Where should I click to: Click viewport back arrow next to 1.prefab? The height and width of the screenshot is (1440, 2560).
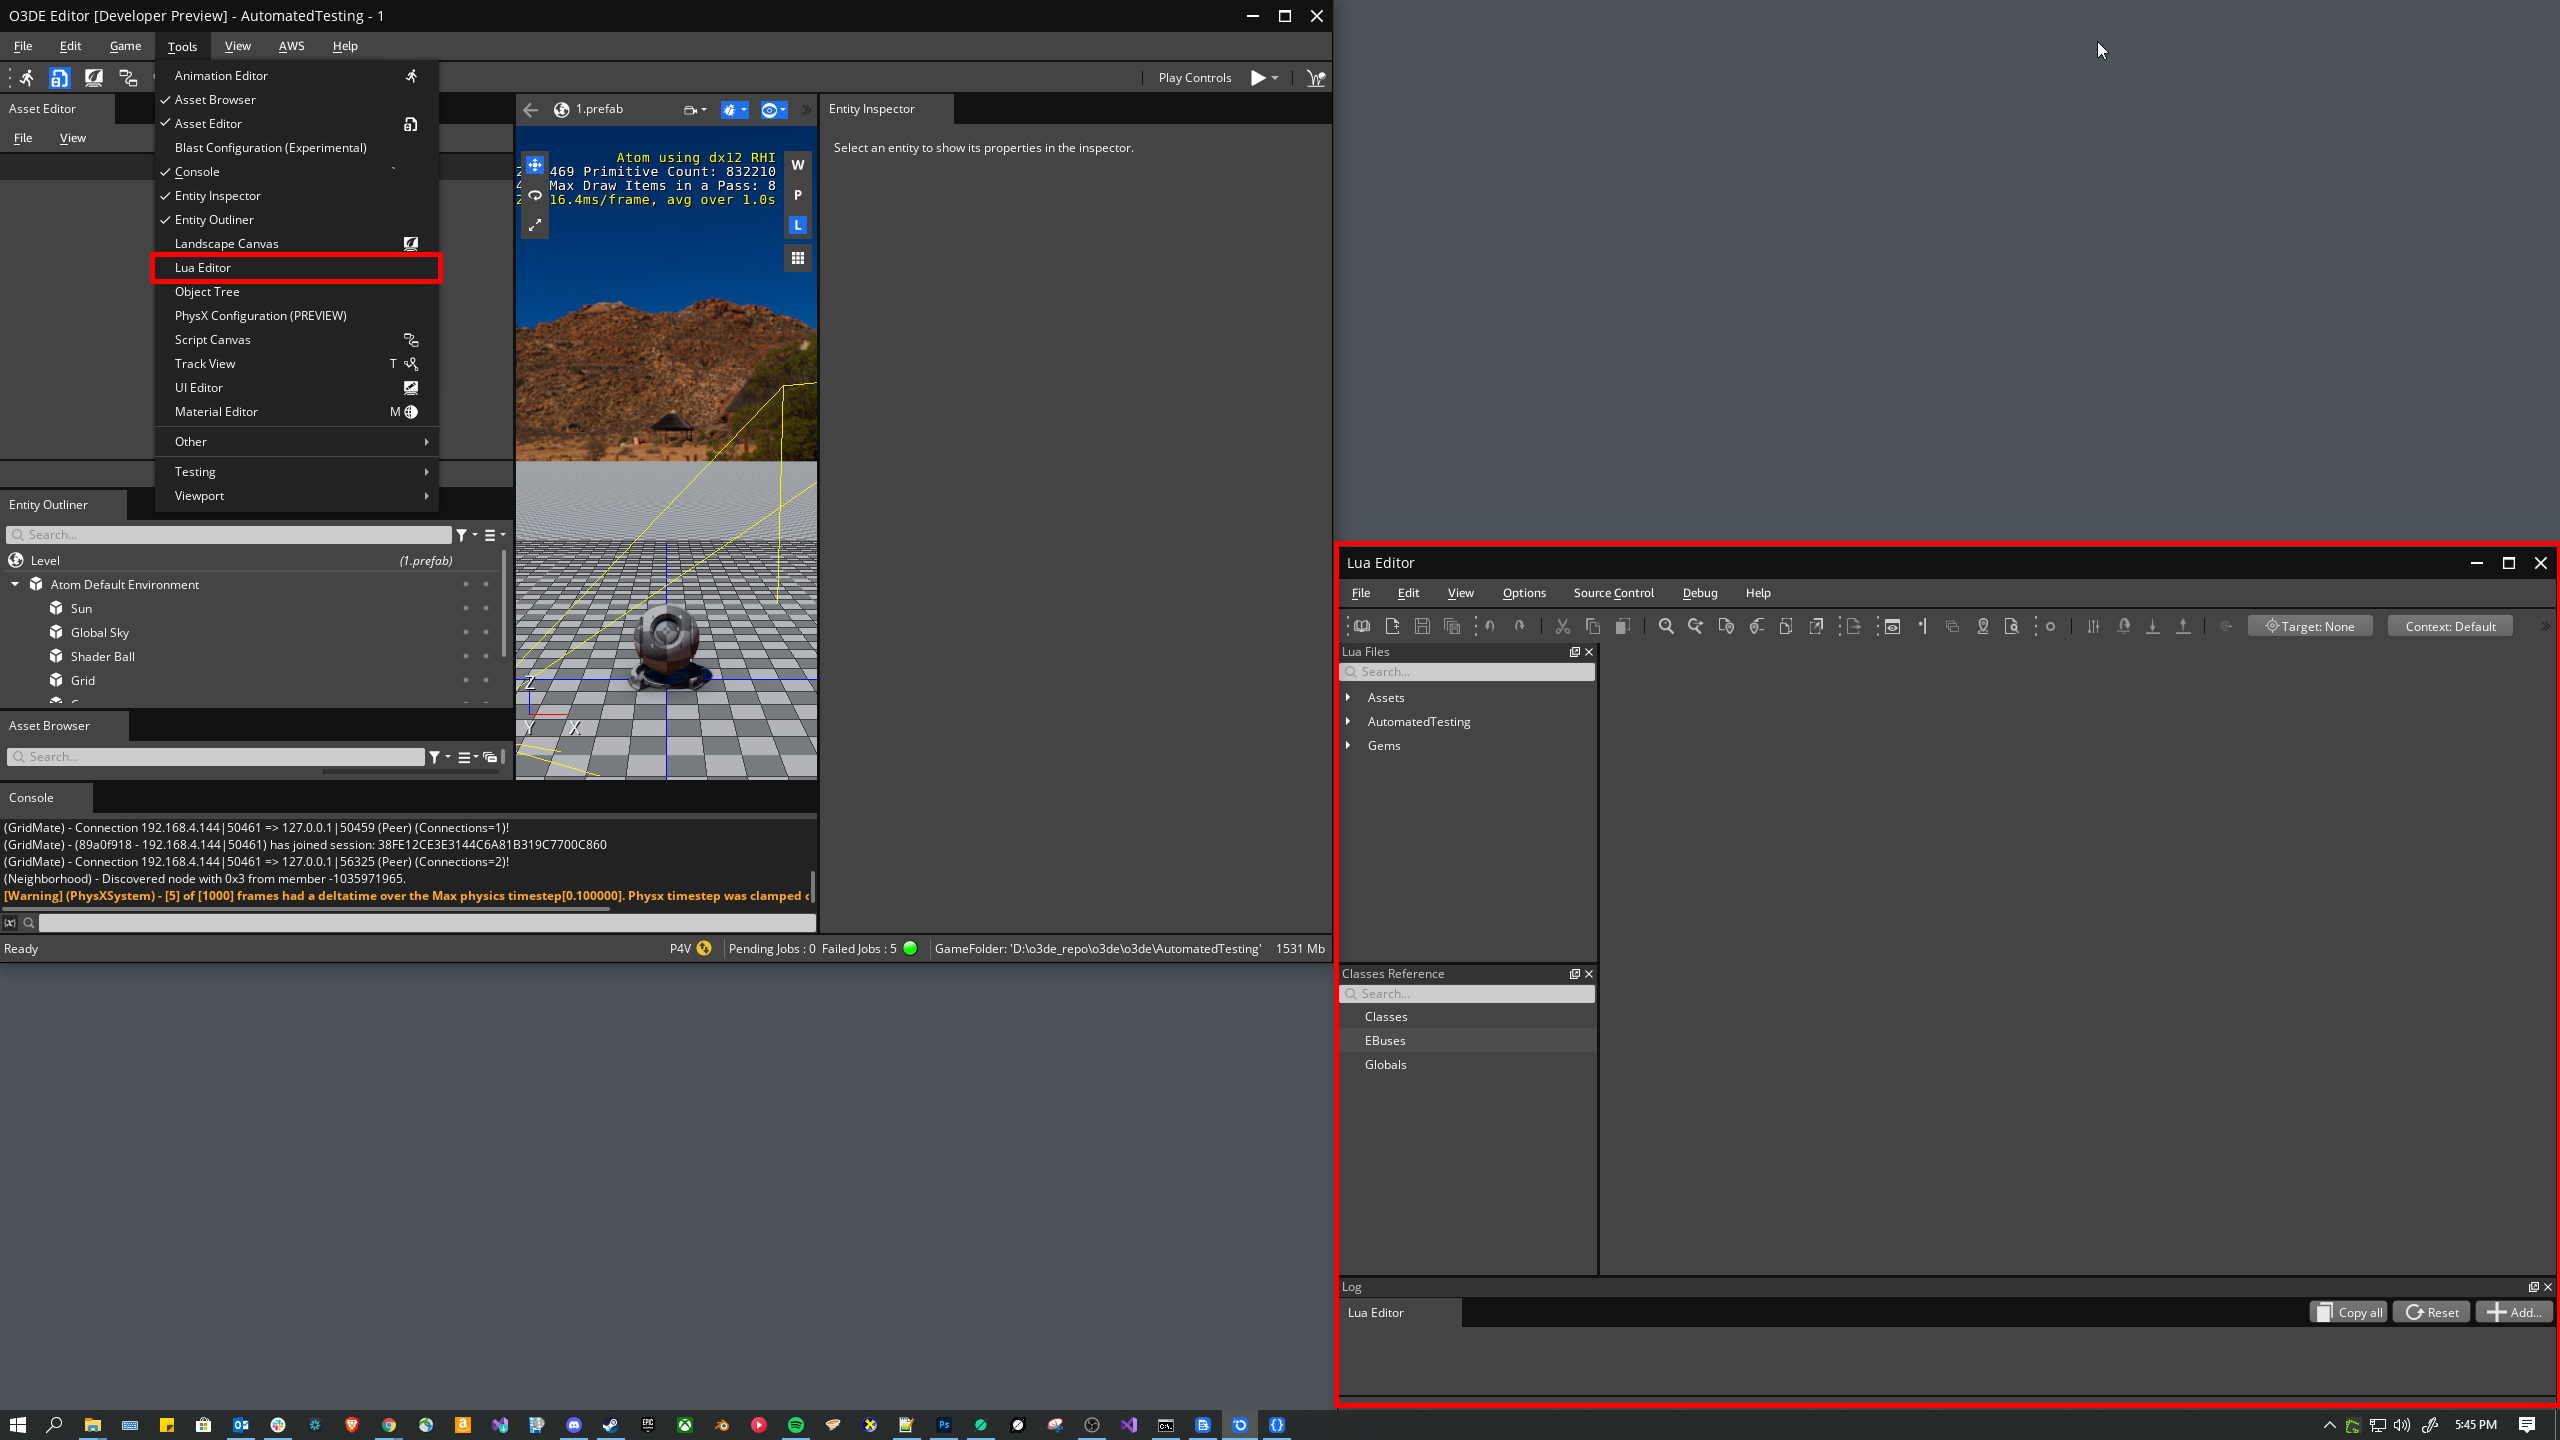click(x=531, y=110)
